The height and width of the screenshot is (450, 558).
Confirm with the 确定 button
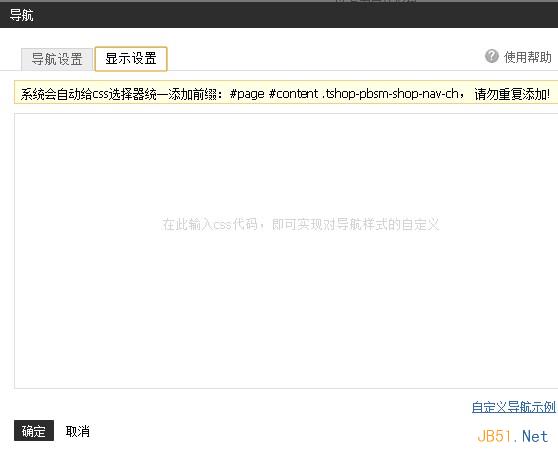point(34,431)
